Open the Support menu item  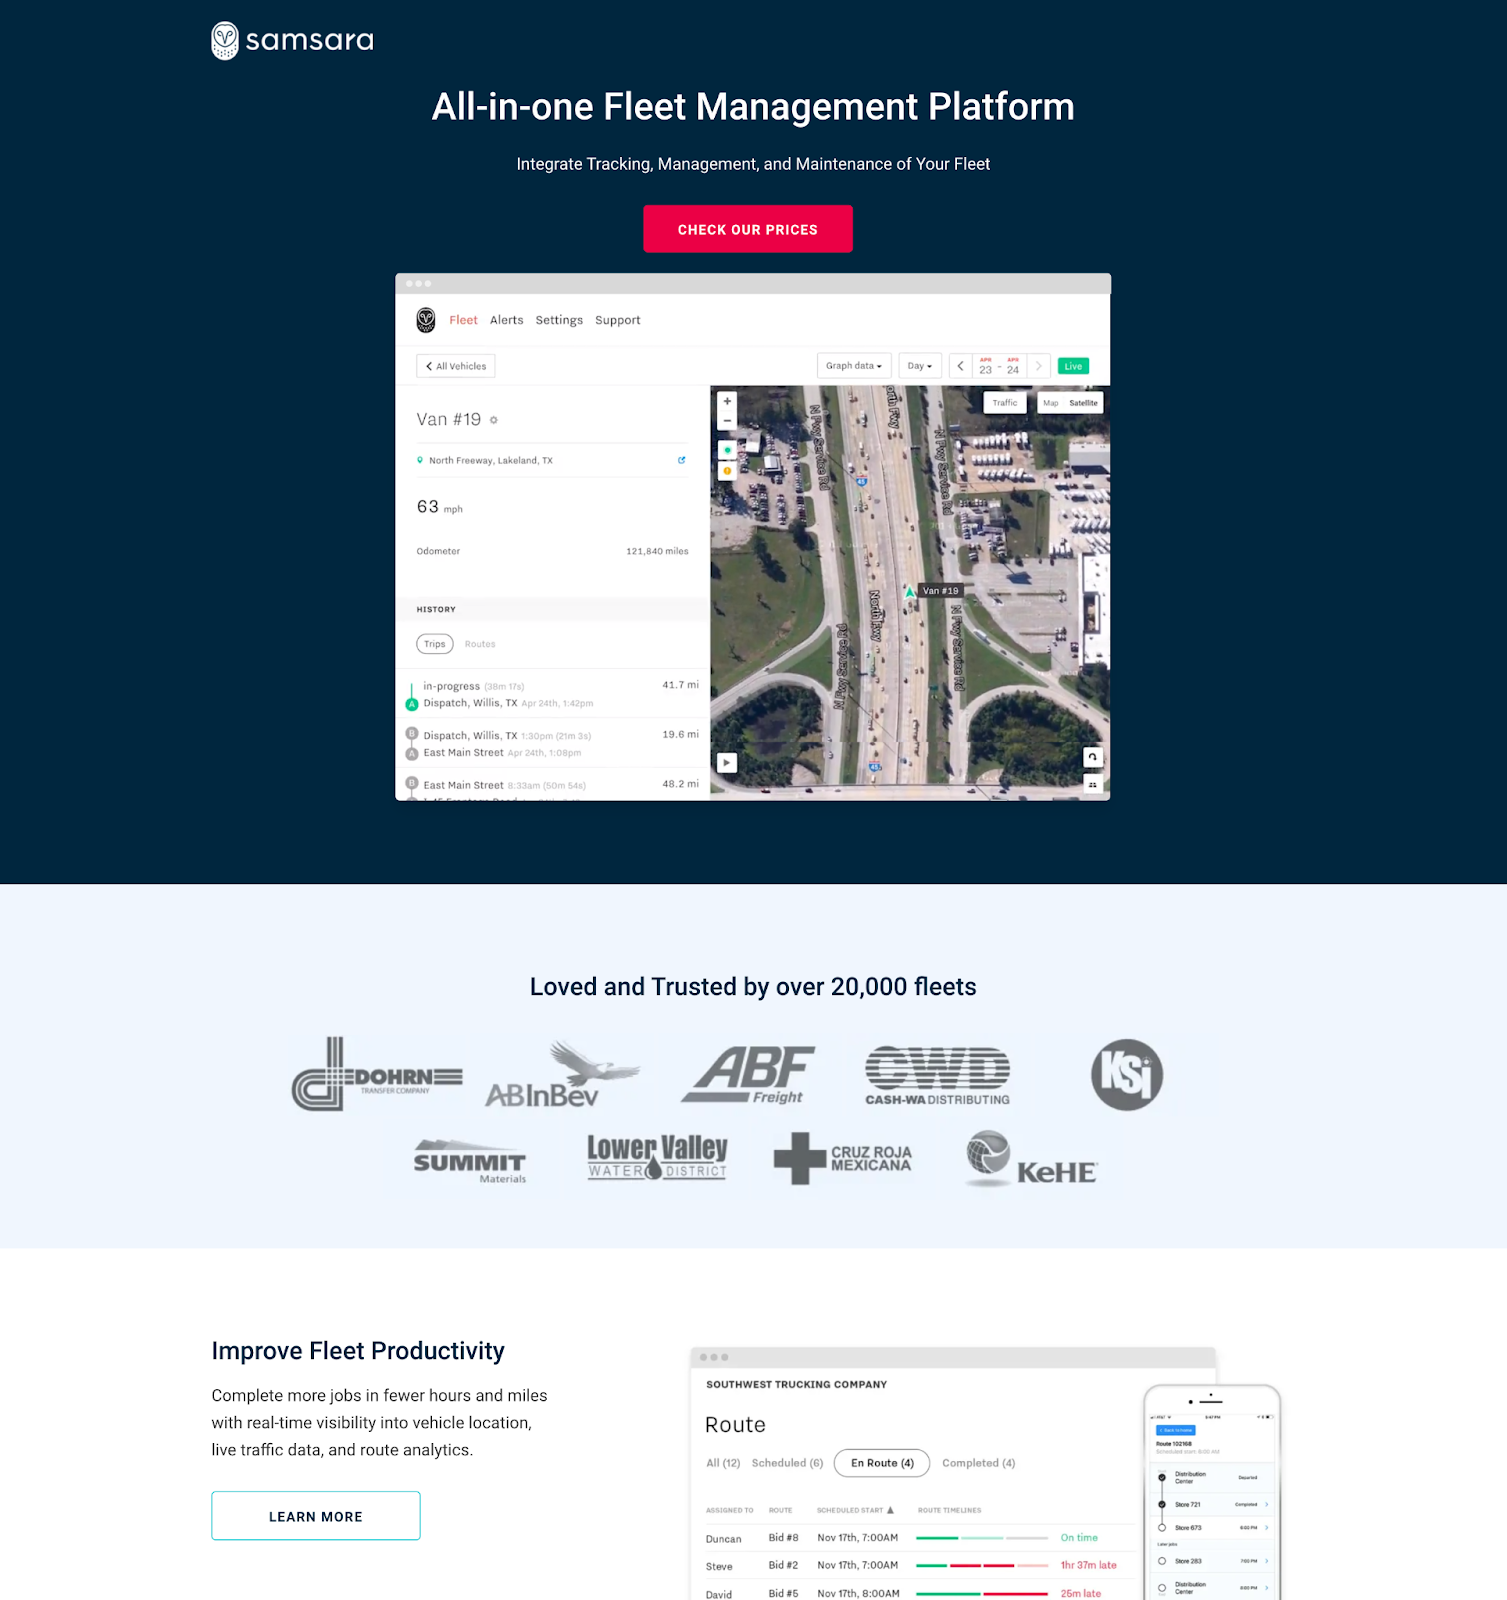point(618,320)
